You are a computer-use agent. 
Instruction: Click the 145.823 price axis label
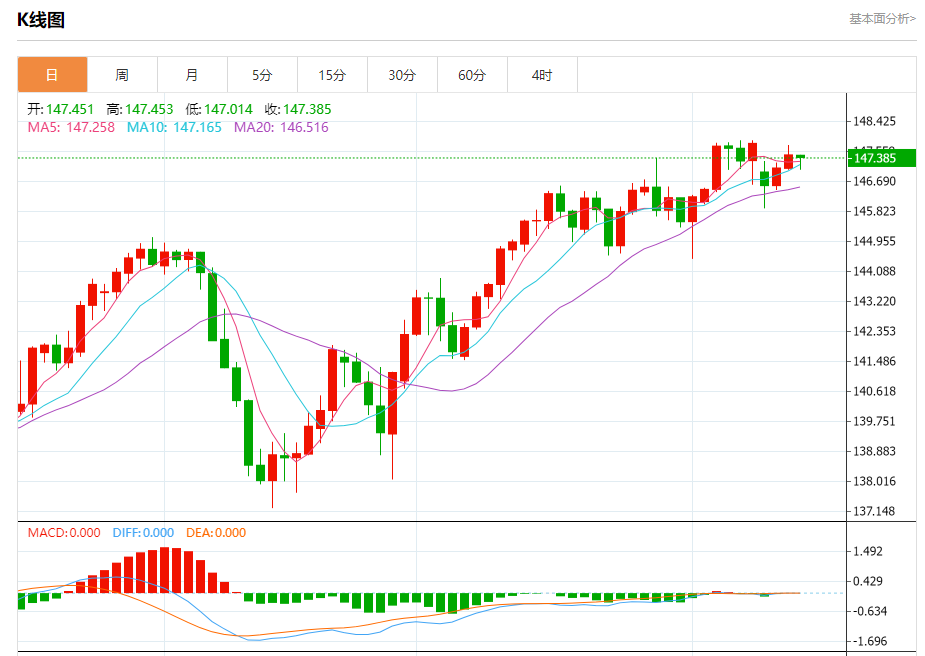point(874,211)
